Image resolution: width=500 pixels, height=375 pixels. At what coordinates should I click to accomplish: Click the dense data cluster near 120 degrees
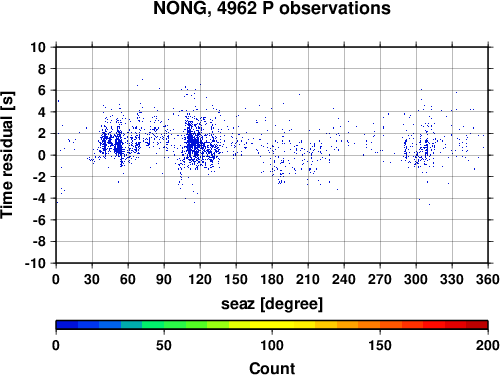[197, 143]
